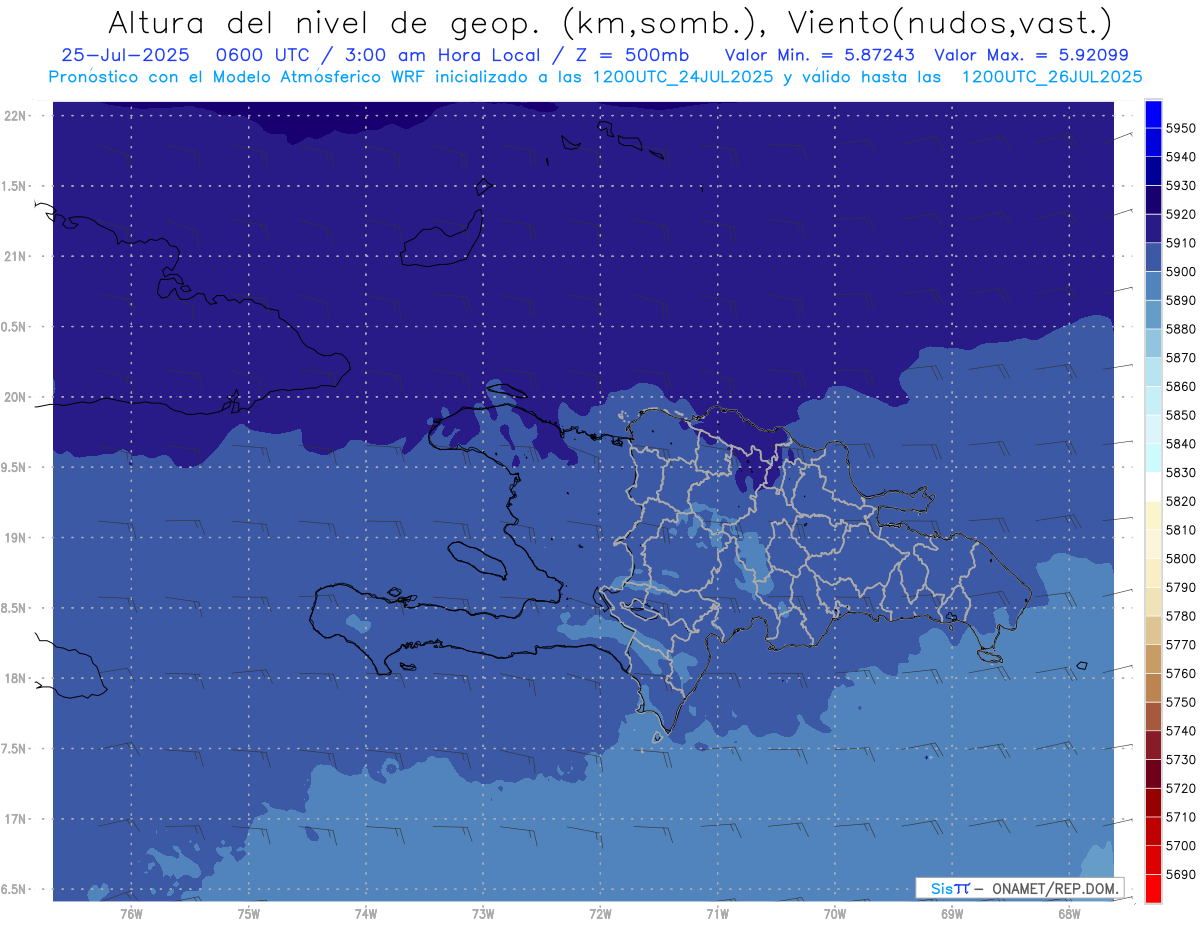The image size is (1200, 927).
Task: Pick the colorbar swatch between 5900 and 5910
Action: 1153,257
